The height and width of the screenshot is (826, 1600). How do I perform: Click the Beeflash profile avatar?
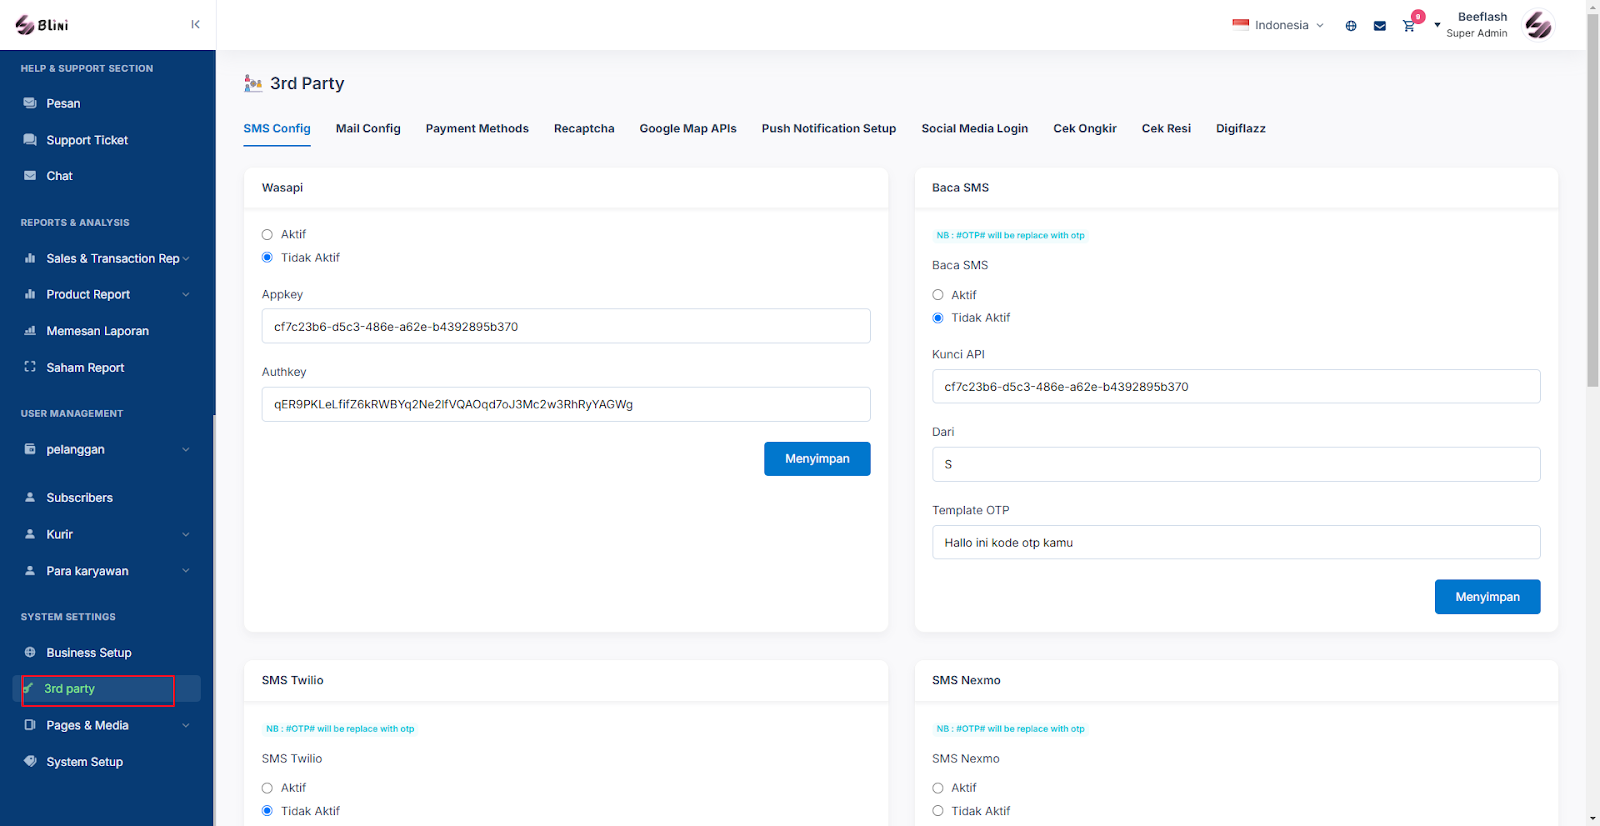click(1538, 25)
